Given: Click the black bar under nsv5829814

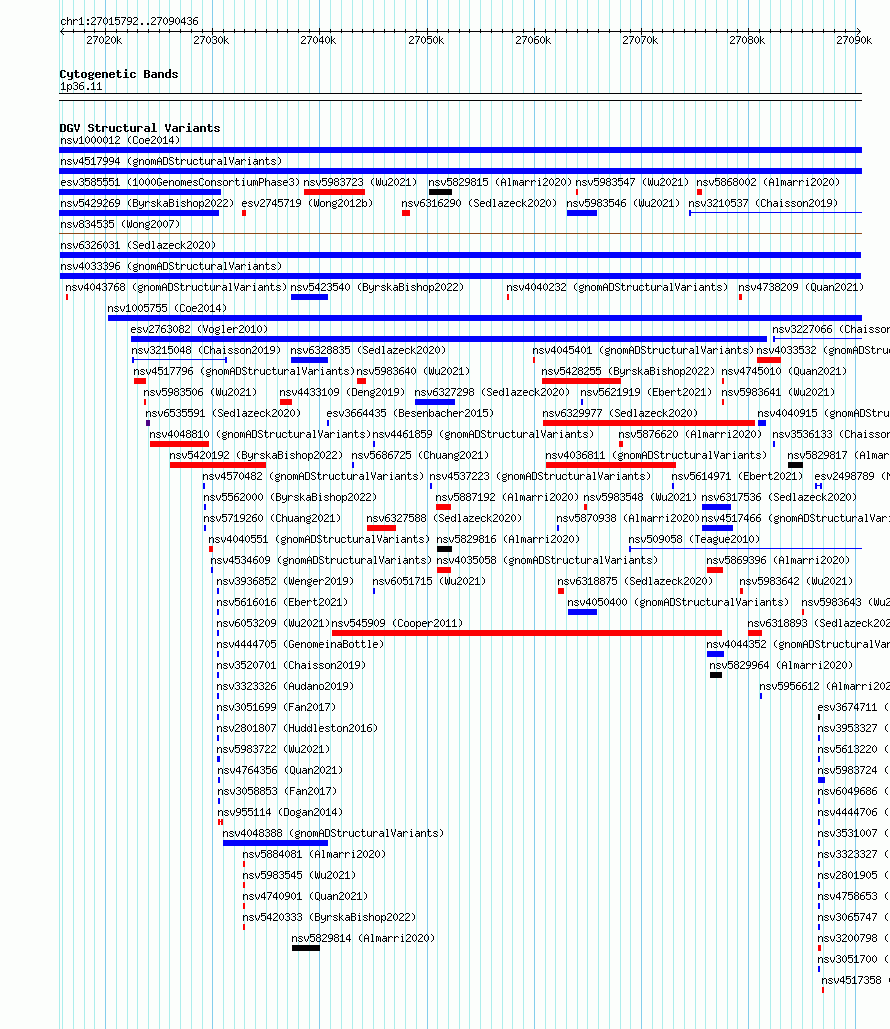Looking at the screenshot, I should [x=306, y=948].
